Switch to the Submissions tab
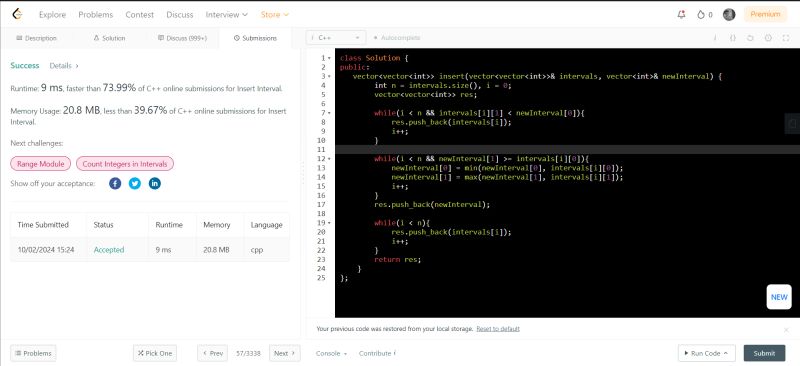 coord(255,38)
